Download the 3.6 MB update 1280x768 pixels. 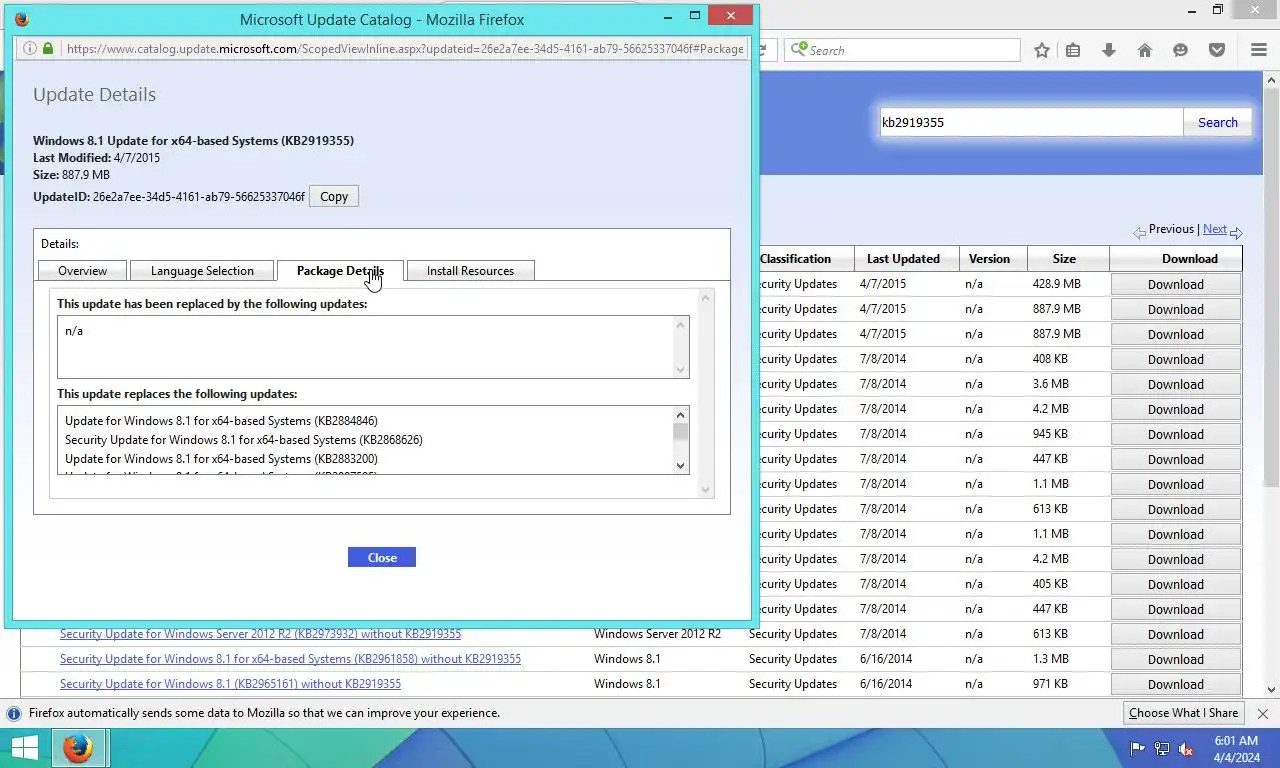click(1176, 384)
